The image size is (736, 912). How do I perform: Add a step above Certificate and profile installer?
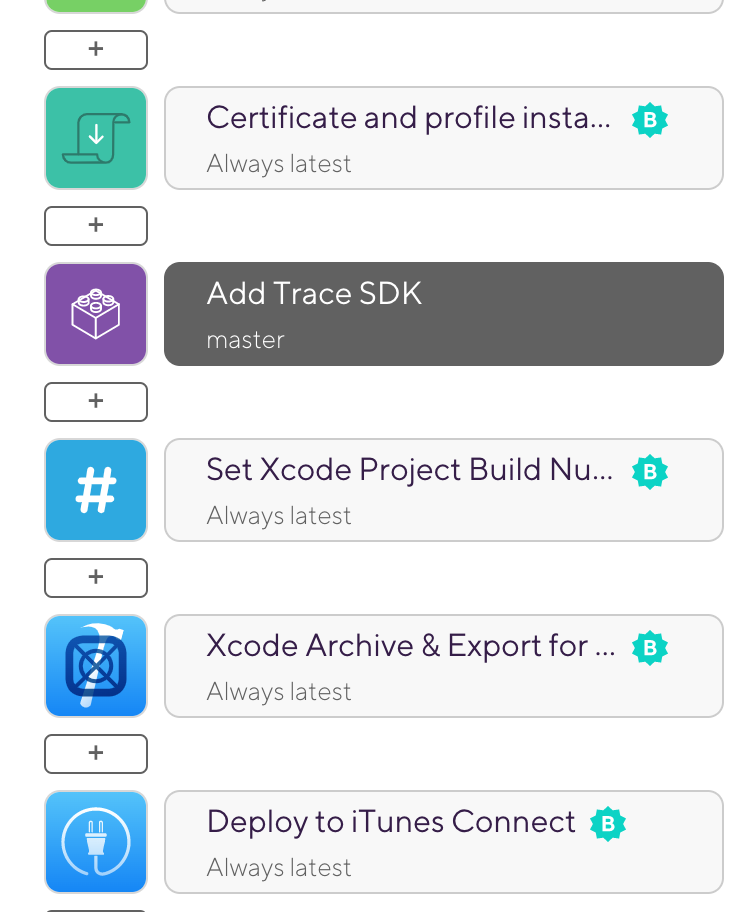coord(96,50)
